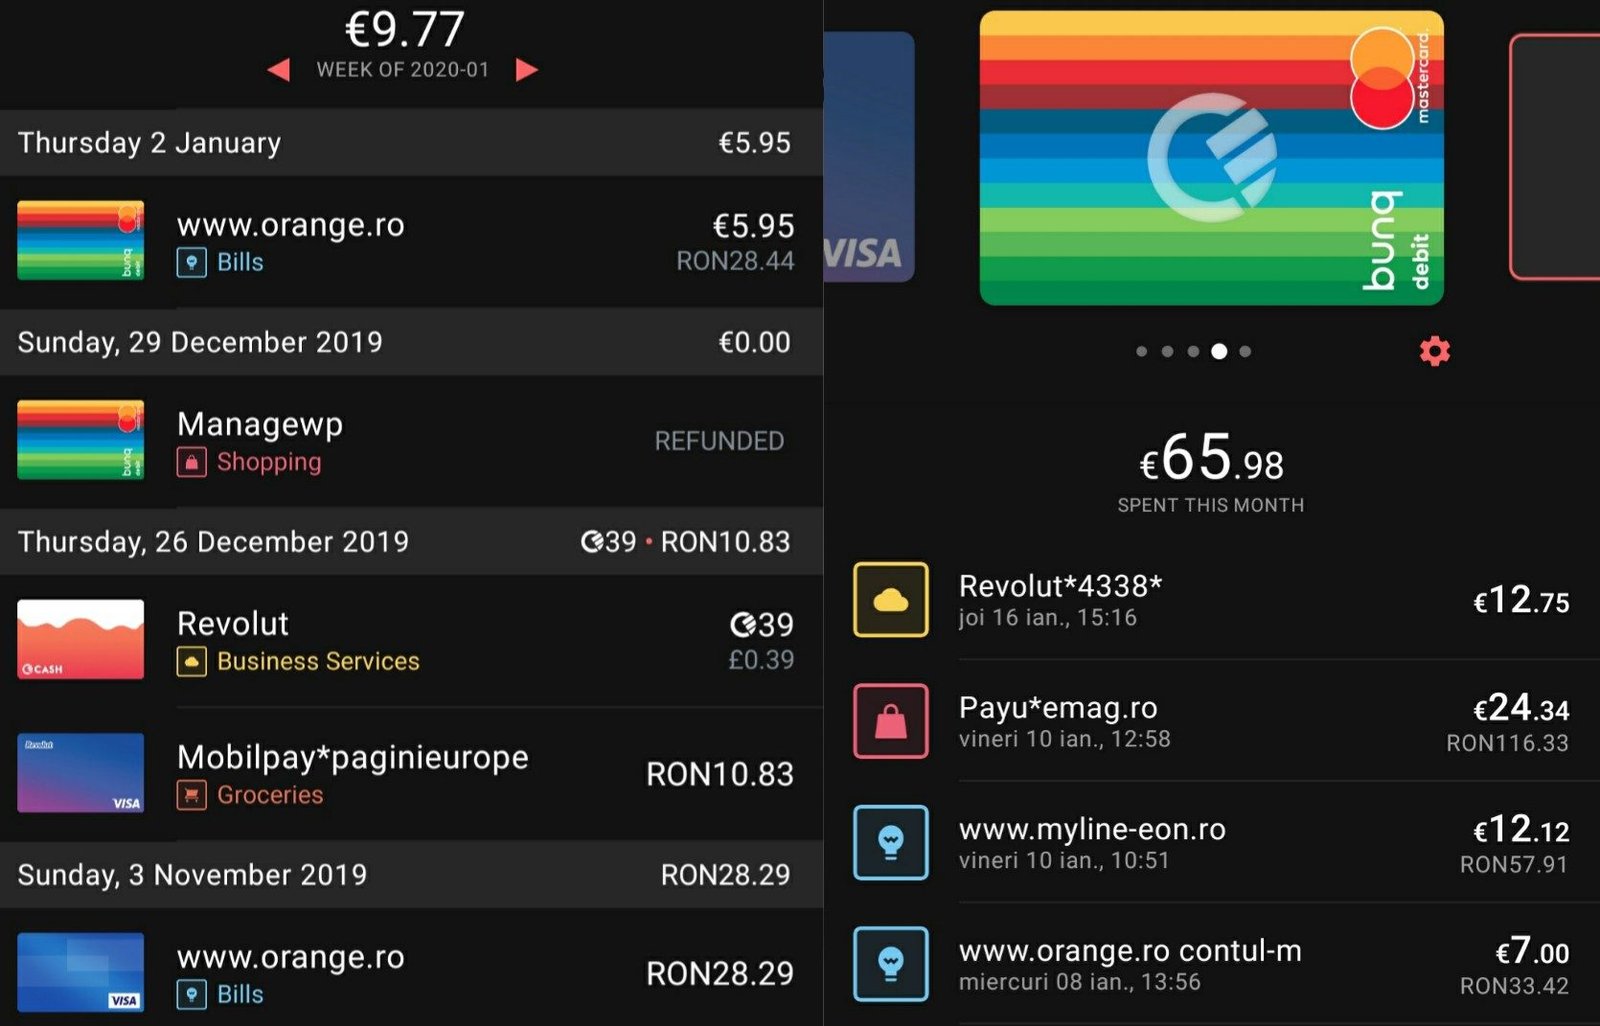Open the www.orange.ro transaction from 2 January

coord(411,241)
